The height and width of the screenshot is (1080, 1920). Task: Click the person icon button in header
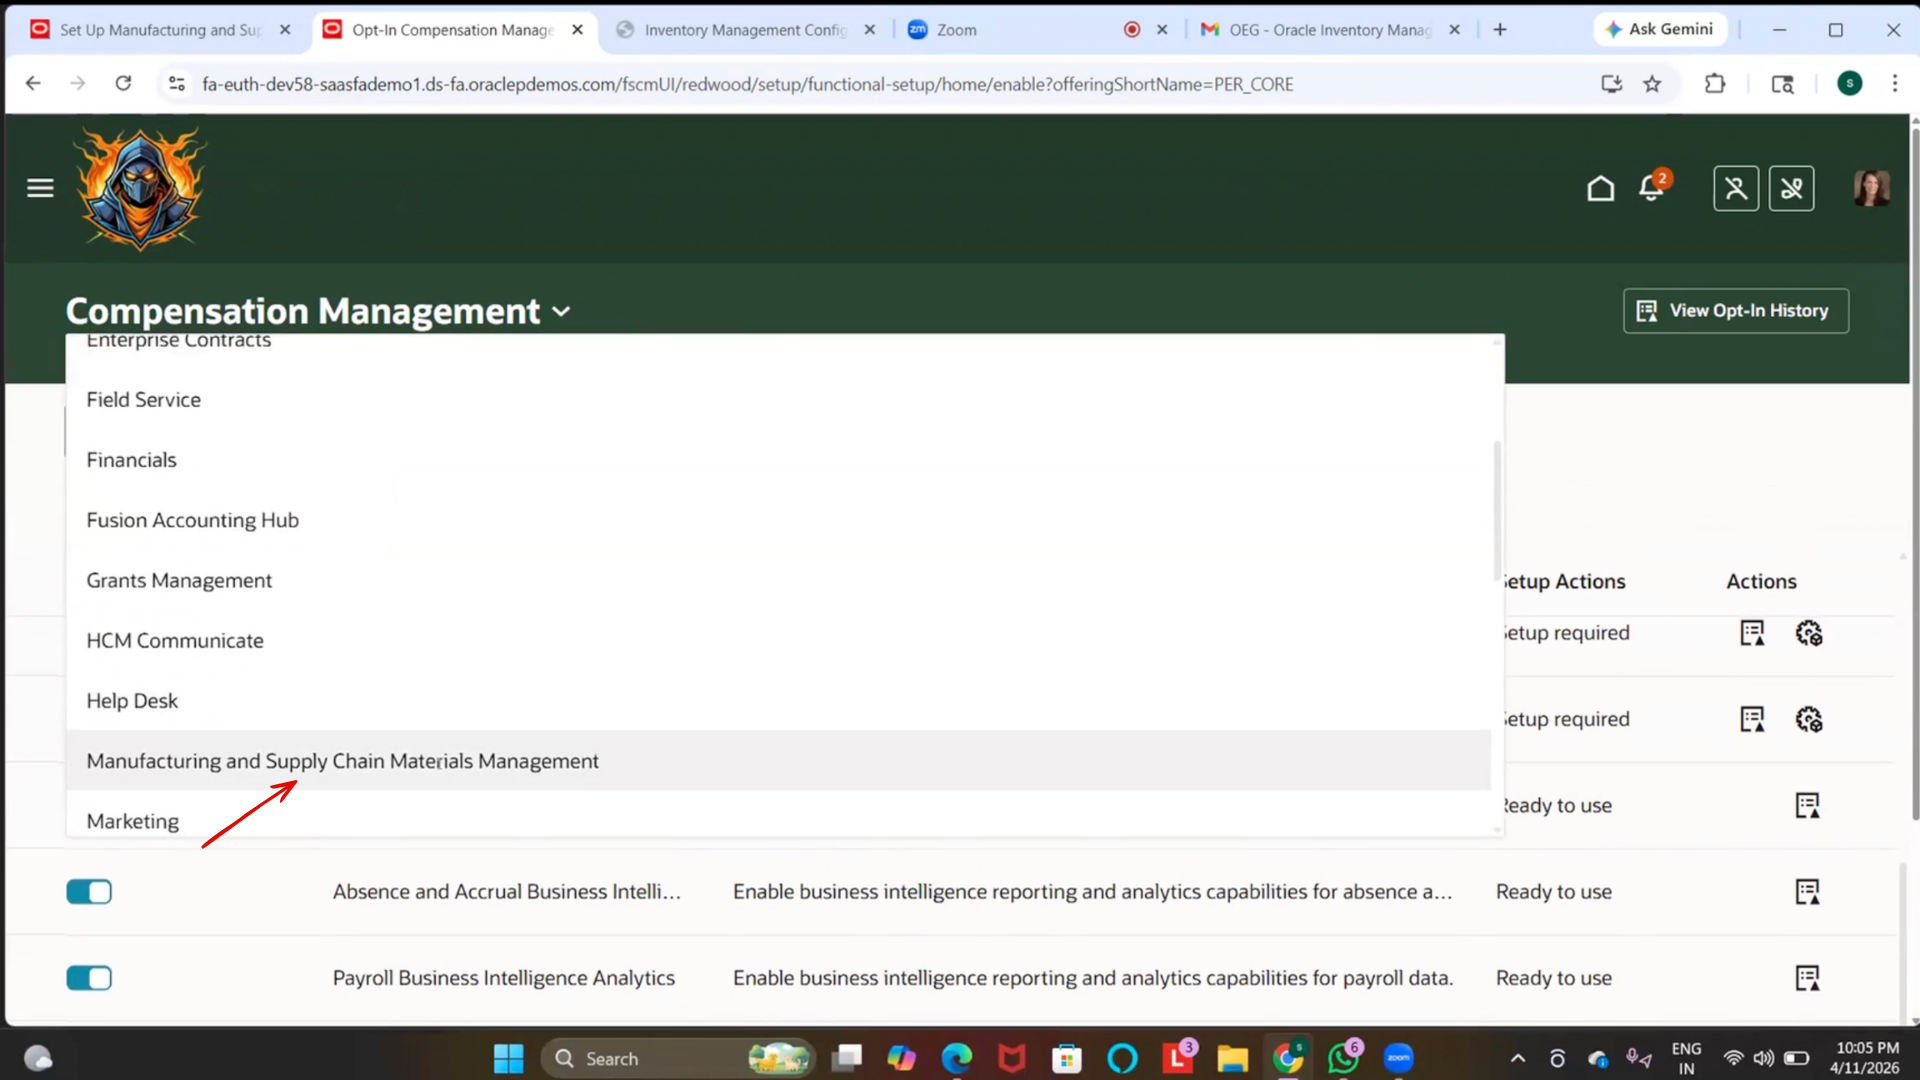coord(1736,188)
